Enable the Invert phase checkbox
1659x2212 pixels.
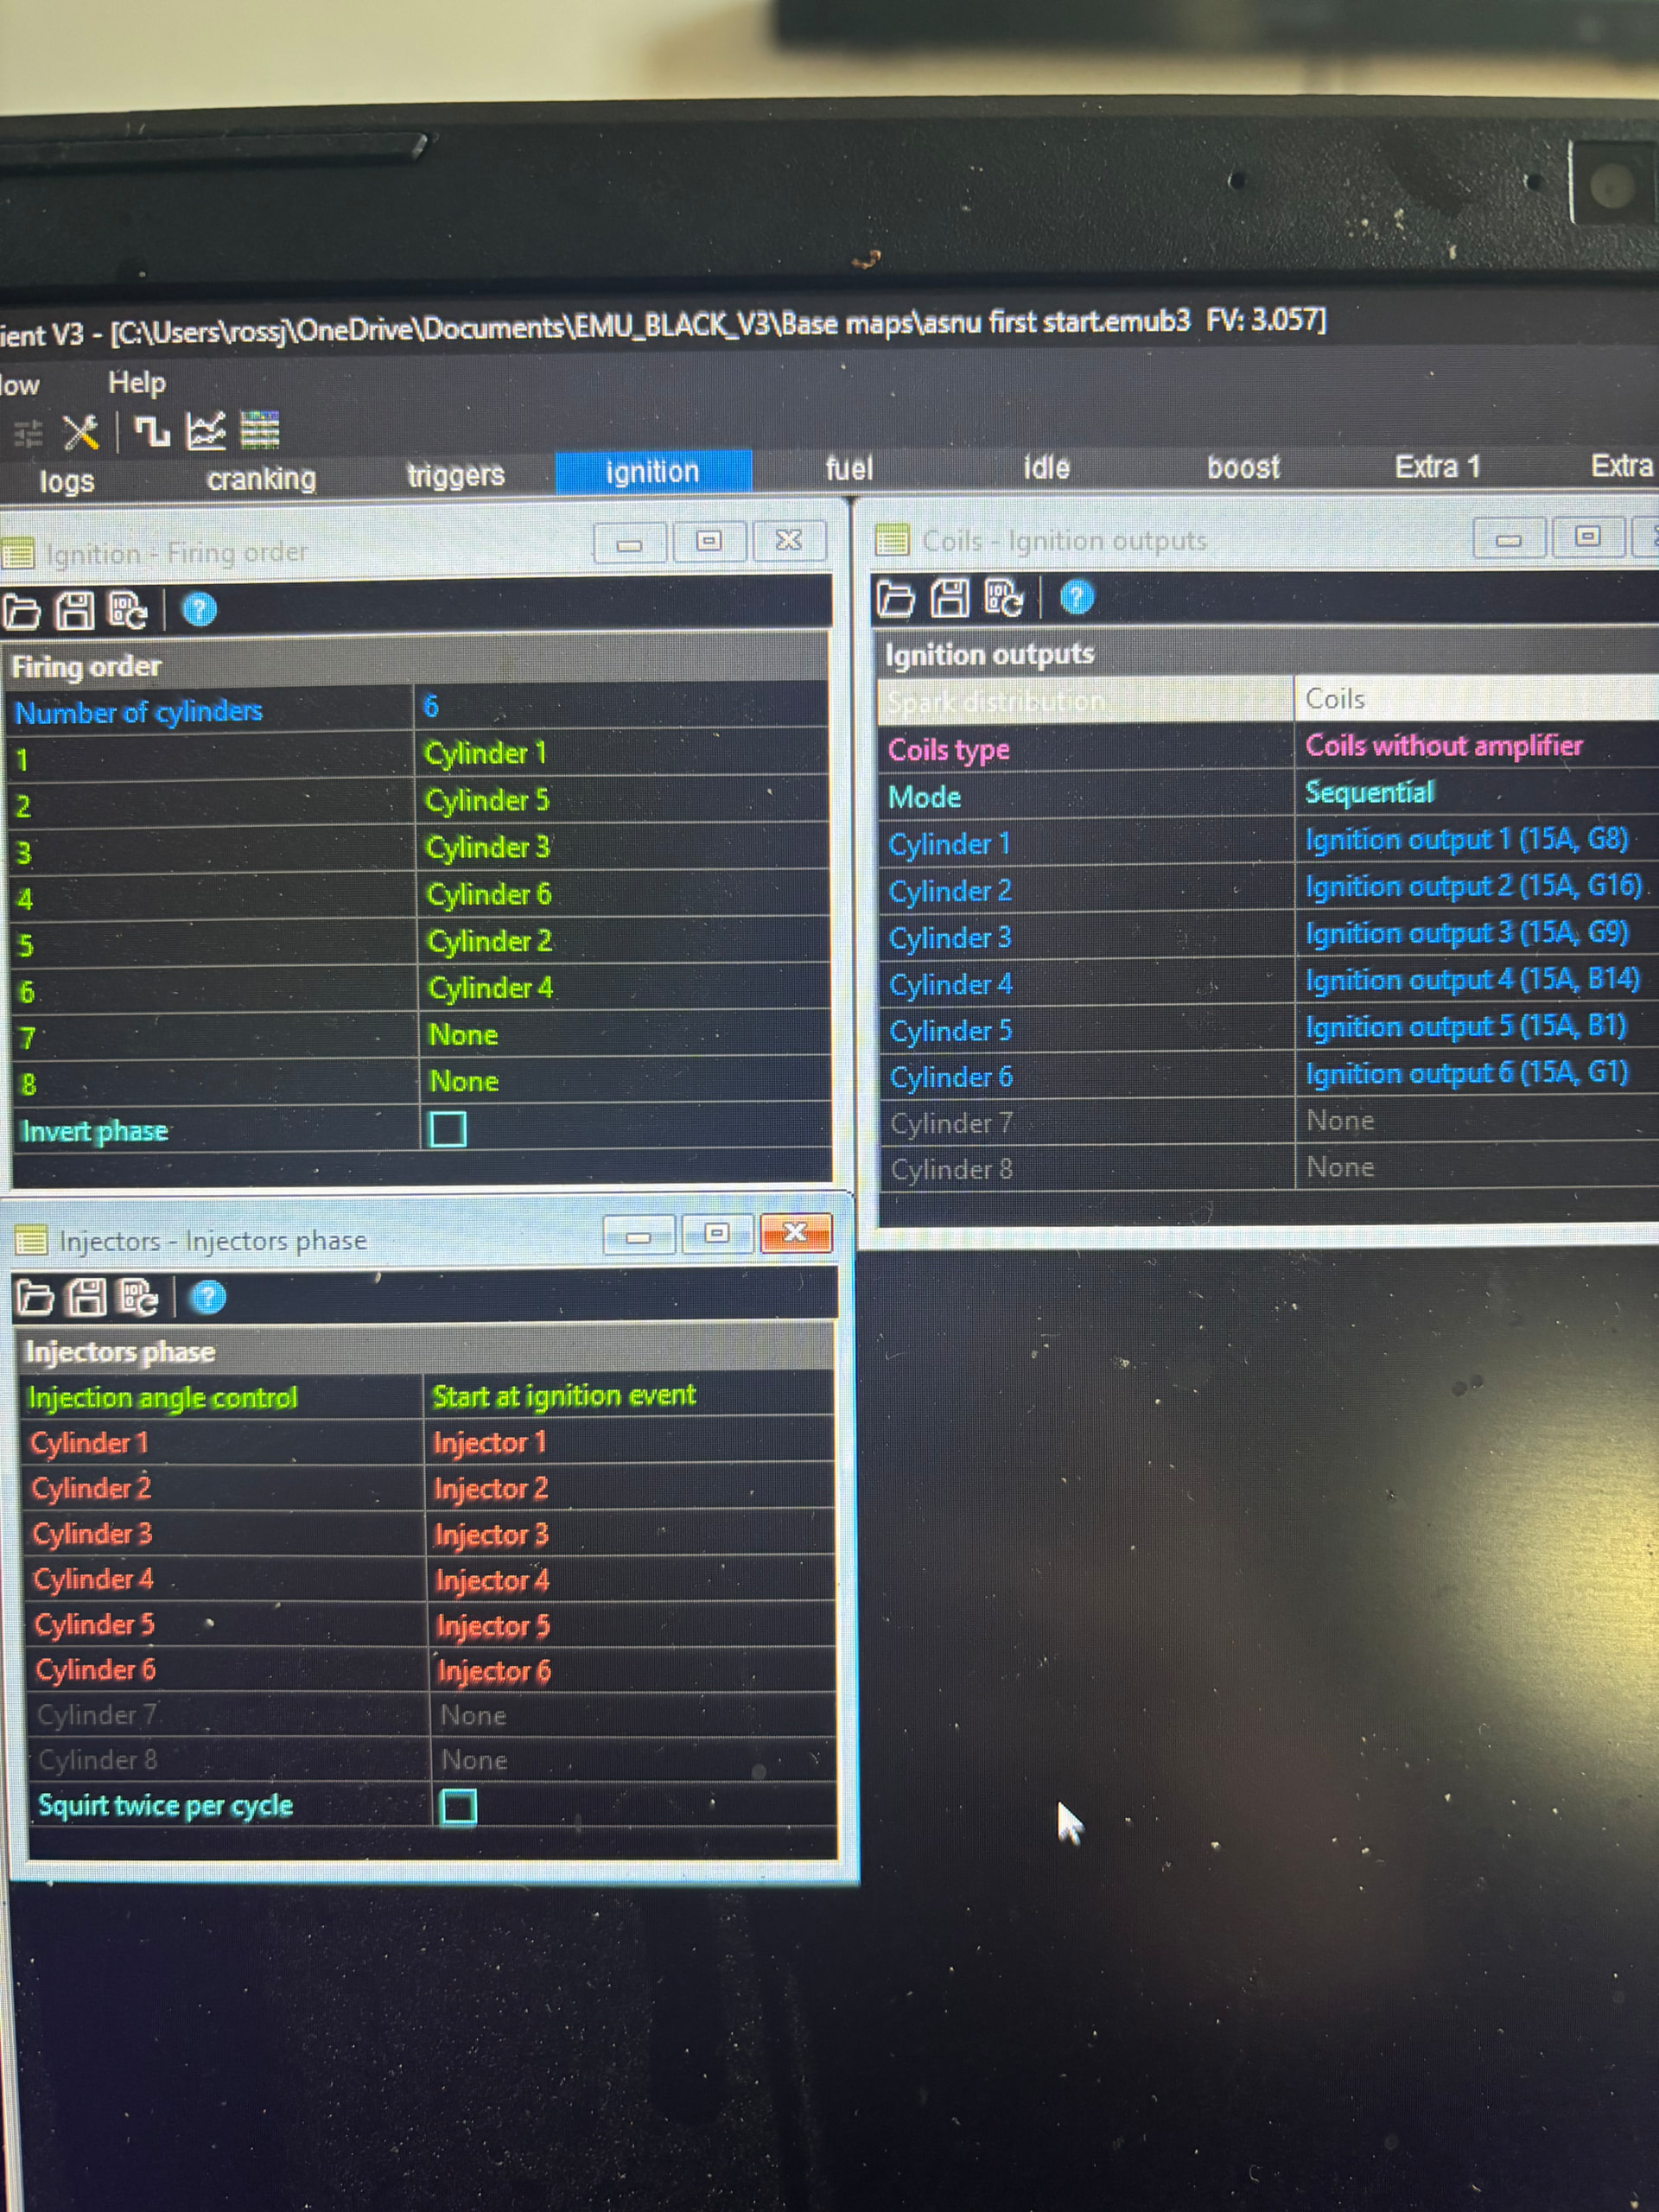447,1129
